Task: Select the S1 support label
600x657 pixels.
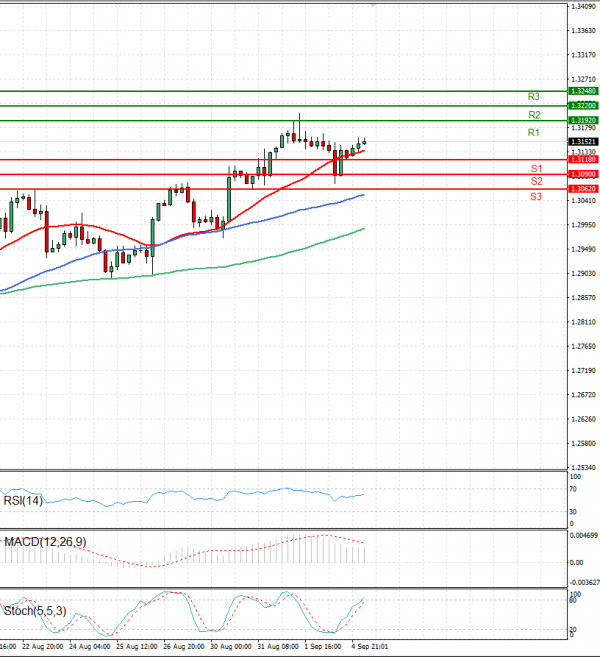Action: tap(536, 168)
